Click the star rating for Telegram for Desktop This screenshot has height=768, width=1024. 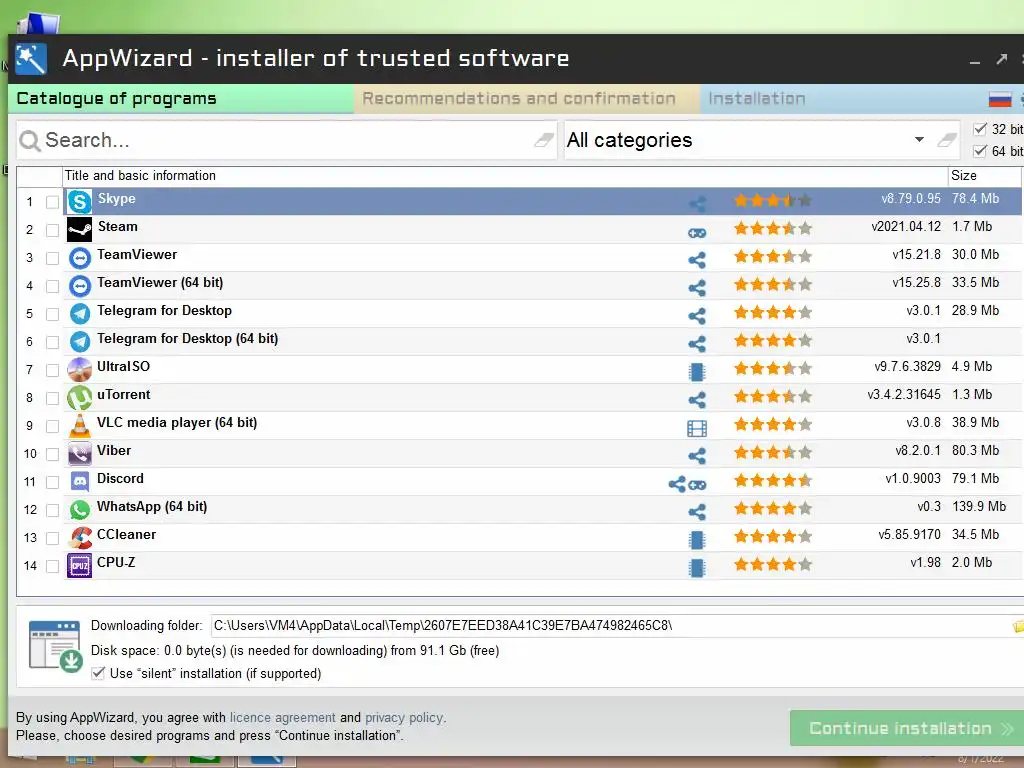[773, 312]
